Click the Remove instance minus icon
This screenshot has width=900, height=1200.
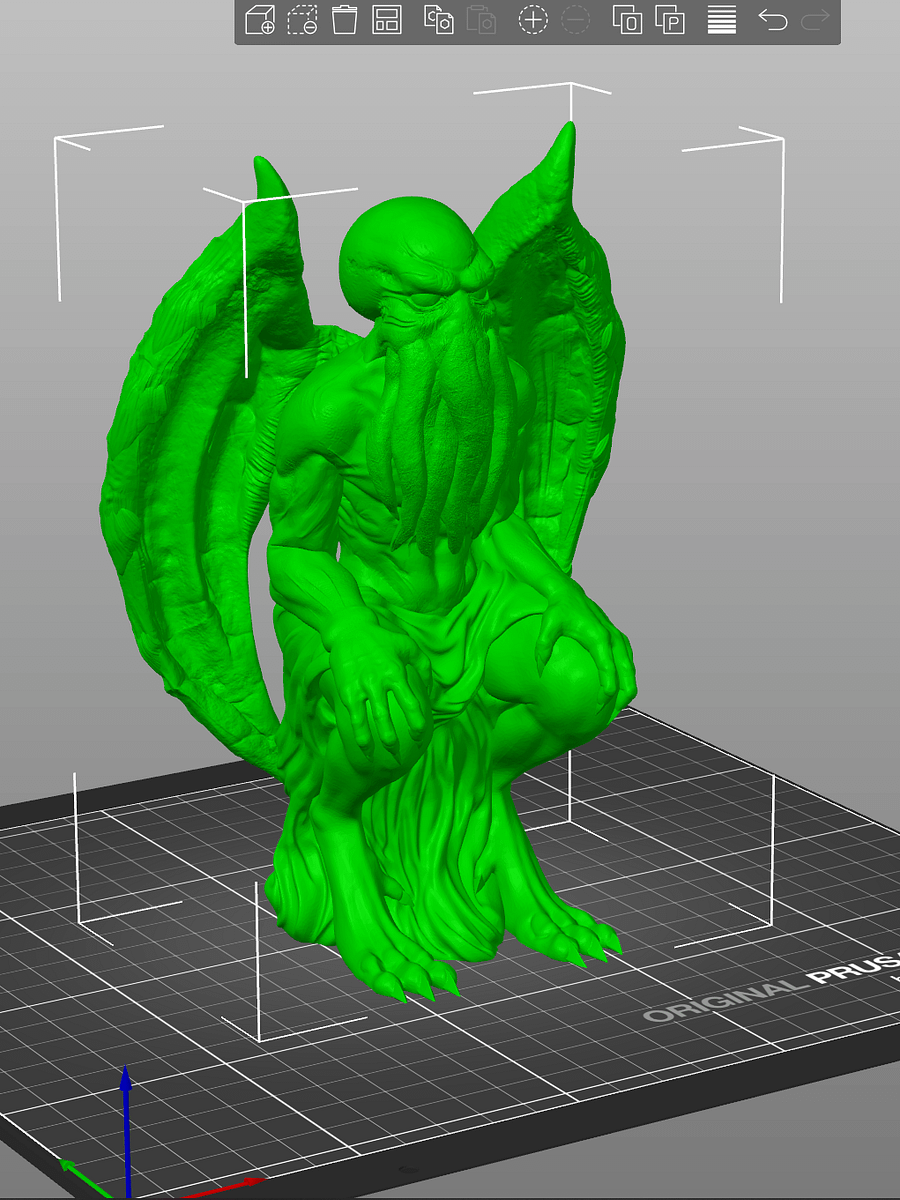click(x=576, y=20)
